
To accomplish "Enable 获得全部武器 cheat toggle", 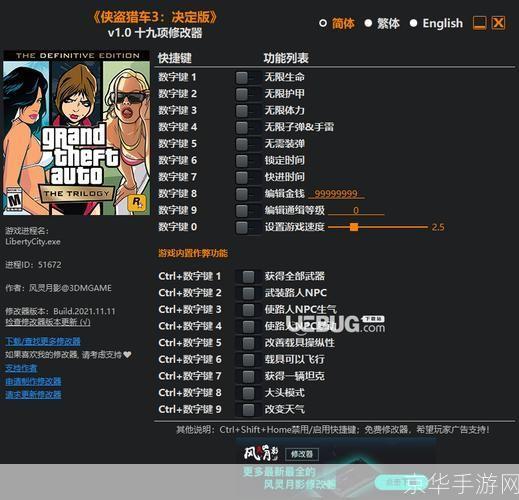I will coord(248,276).
